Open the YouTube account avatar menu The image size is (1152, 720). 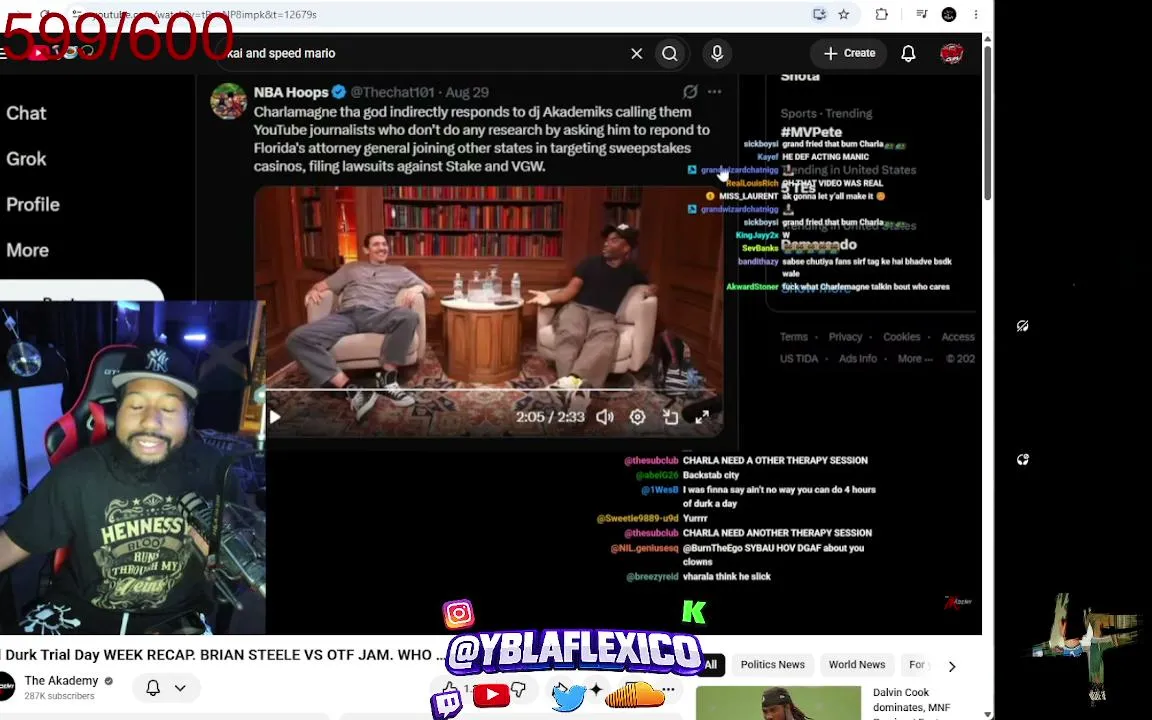(951, 54)
